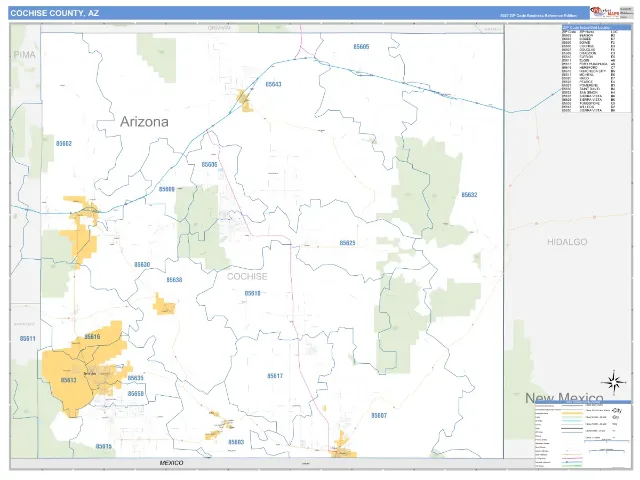Click ZIP code label 85616
640x480 pixels.
[x=92, y=337]
